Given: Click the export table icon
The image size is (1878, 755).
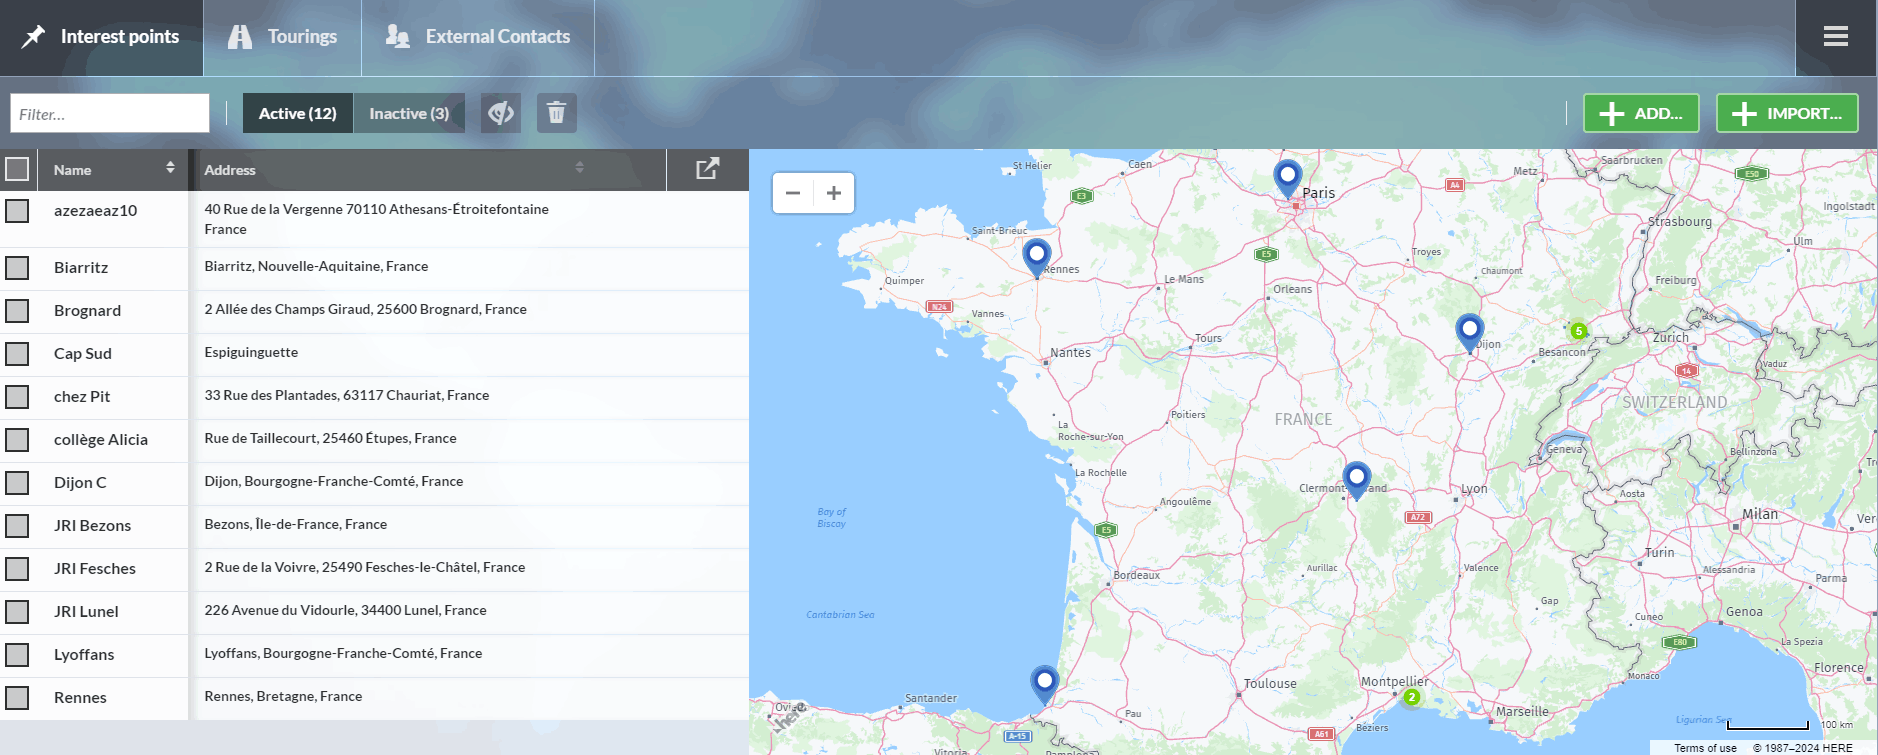Looking at the screenshot, I should (x=707, y=169).
